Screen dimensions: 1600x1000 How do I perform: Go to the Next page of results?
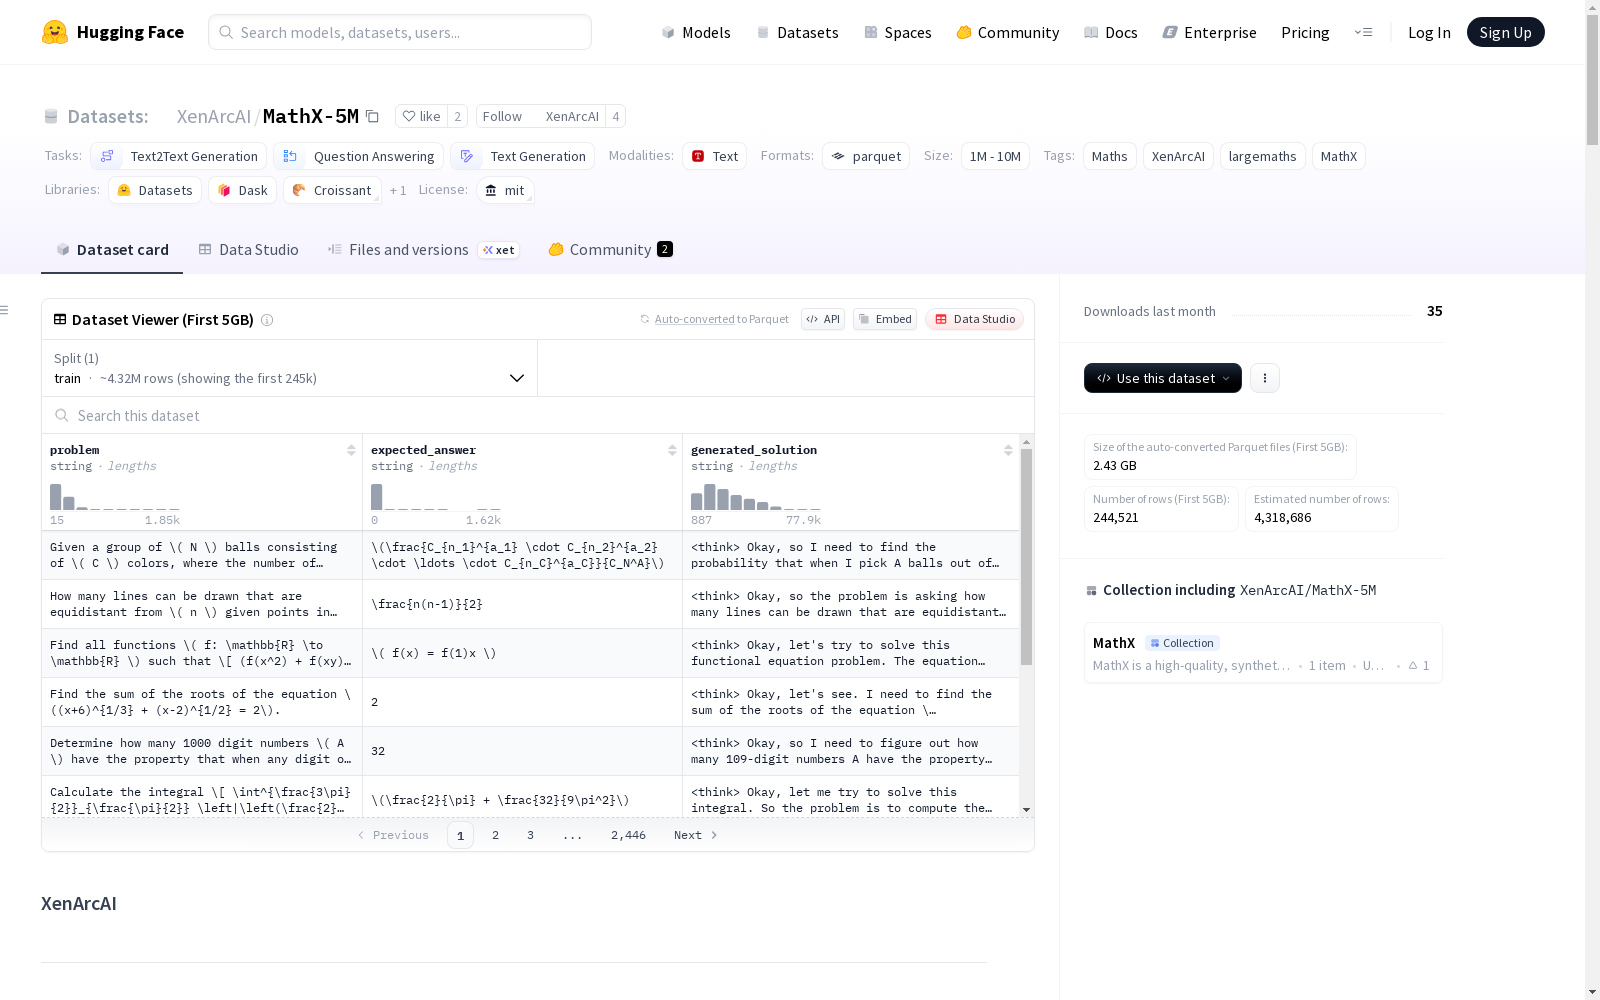[695, 835]
